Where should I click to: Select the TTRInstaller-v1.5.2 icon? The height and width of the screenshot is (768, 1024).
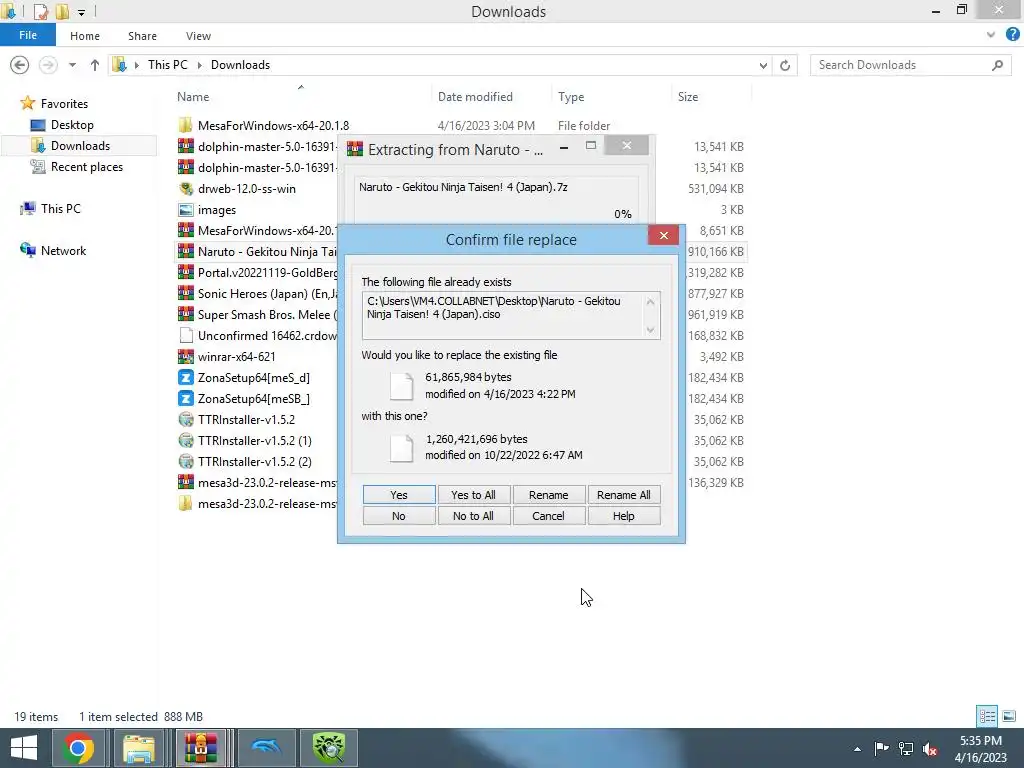(185, 419)
